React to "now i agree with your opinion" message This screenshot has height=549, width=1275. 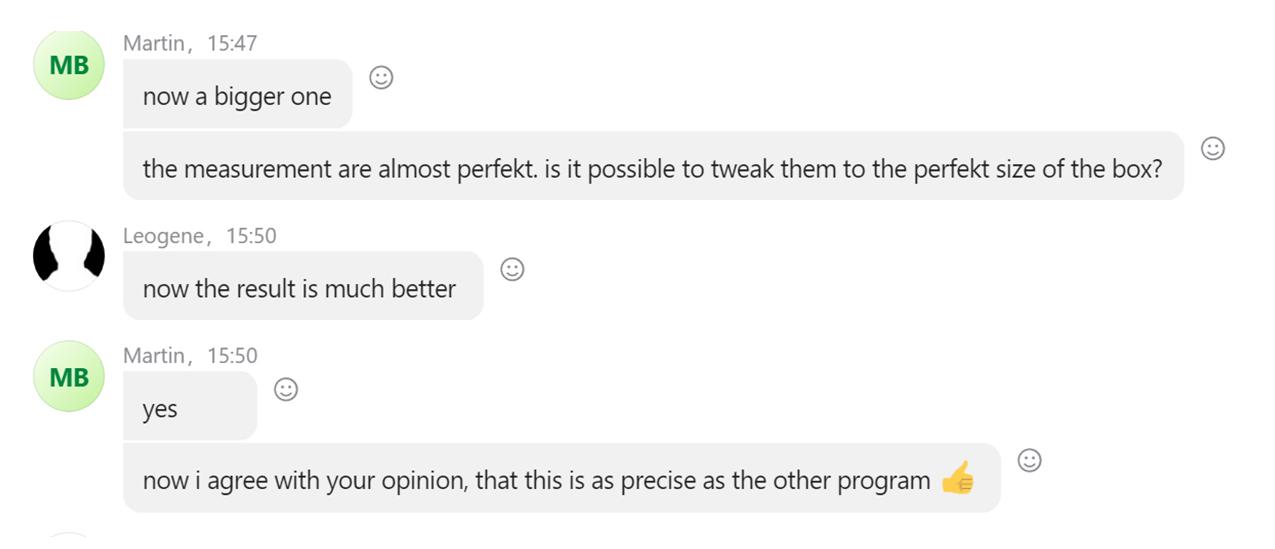1029,460
